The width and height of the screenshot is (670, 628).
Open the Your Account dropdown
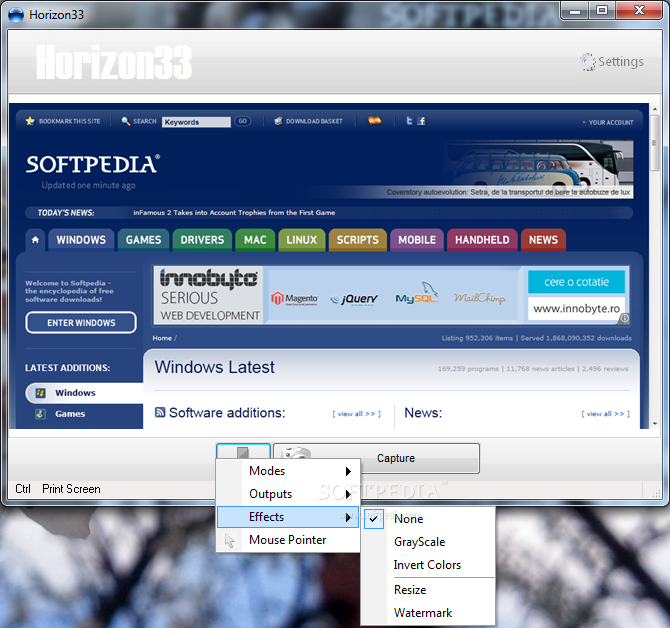(x=607, y=123)
